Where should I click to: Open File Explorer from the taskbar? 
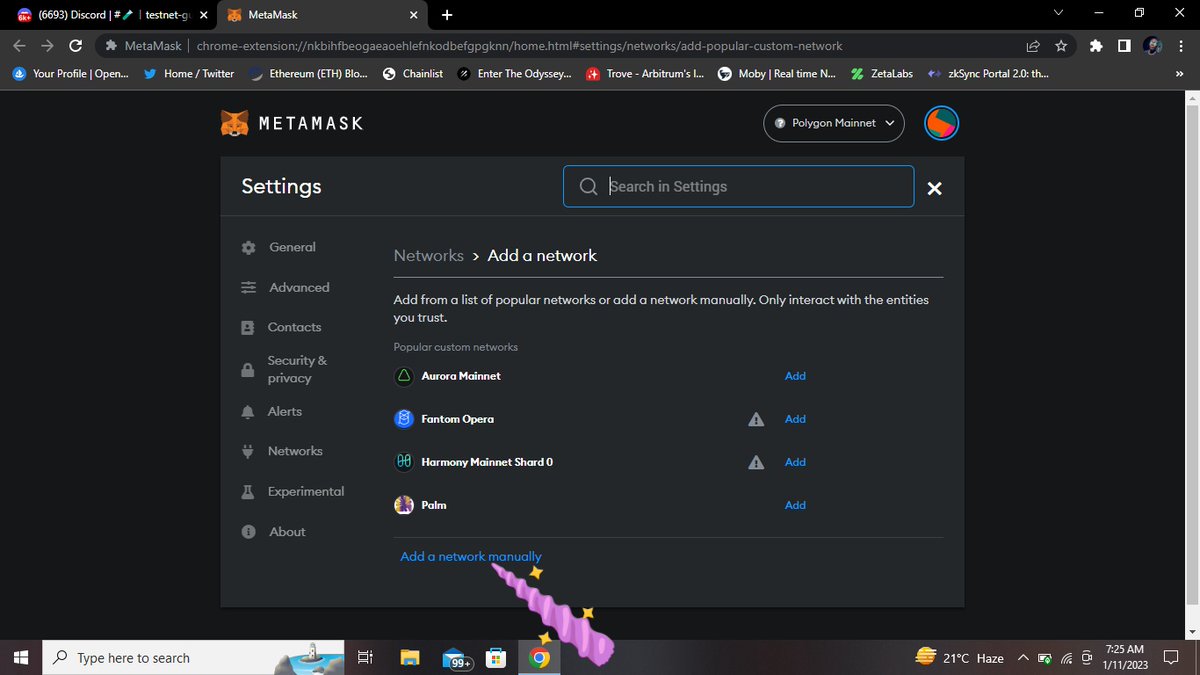(409, 657)
